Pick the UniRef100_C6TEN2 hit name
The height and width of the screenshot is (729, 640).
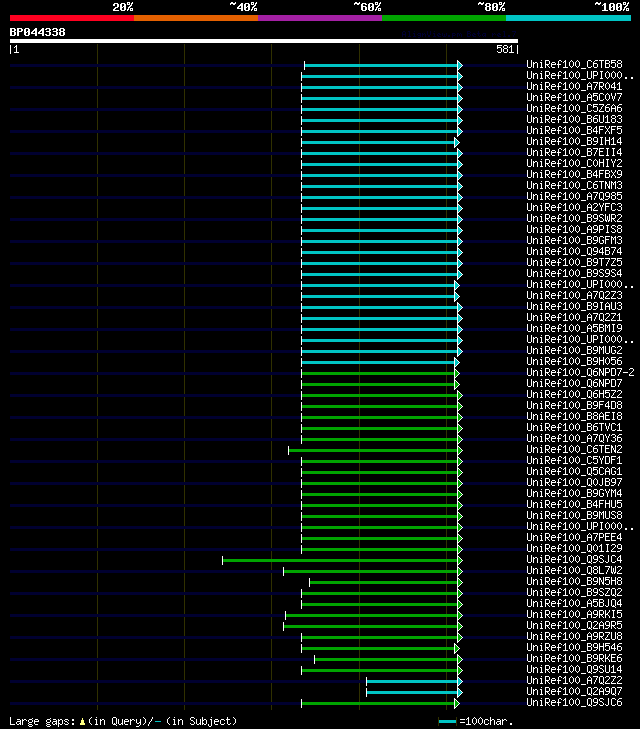(574, 450)
